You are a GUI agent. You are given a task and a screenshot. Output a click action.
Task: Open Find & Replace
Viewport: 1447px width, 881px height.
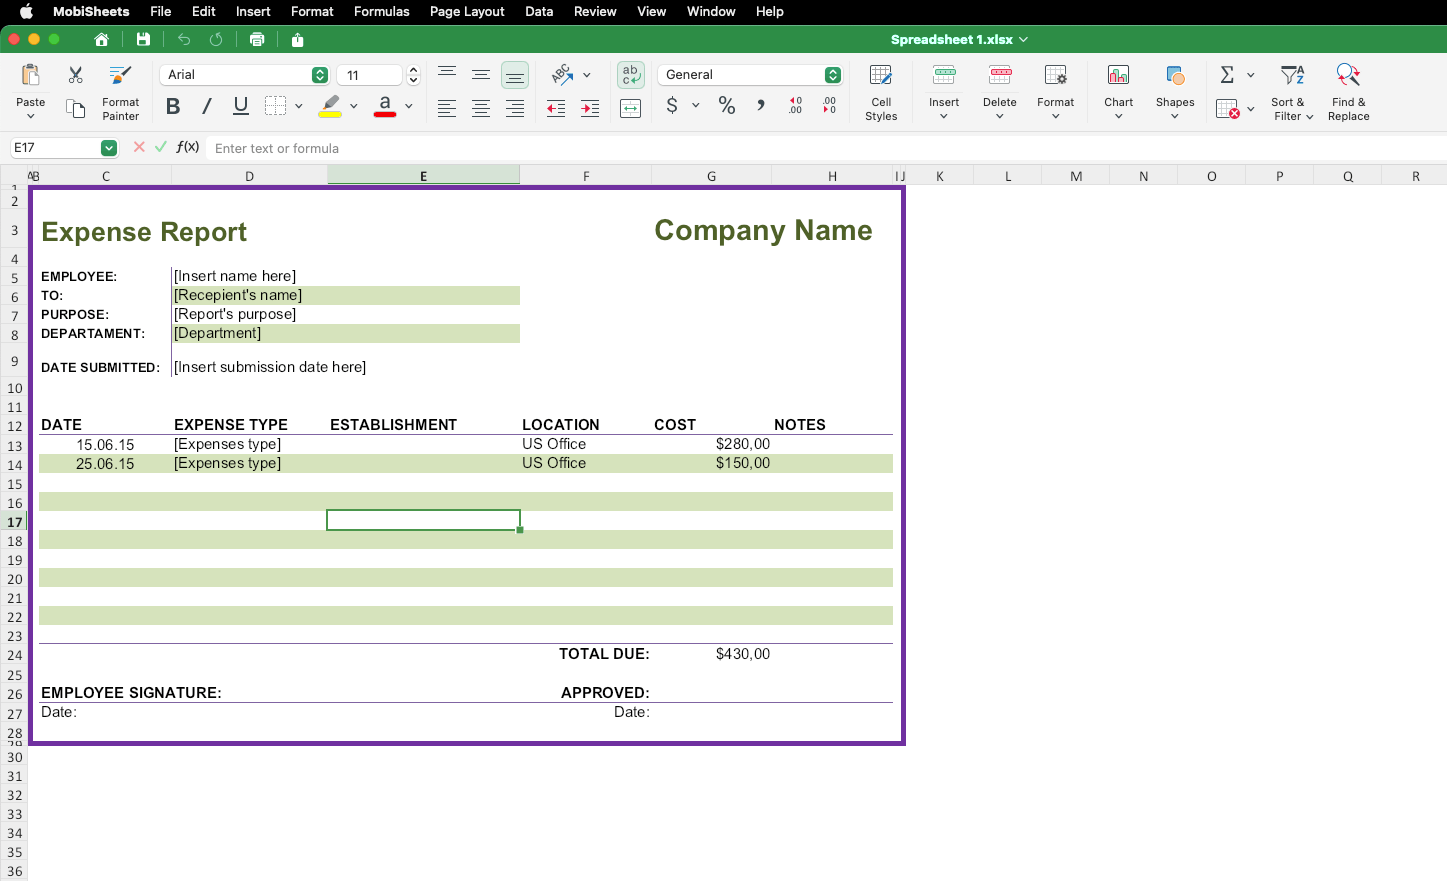pos(1347,90)
